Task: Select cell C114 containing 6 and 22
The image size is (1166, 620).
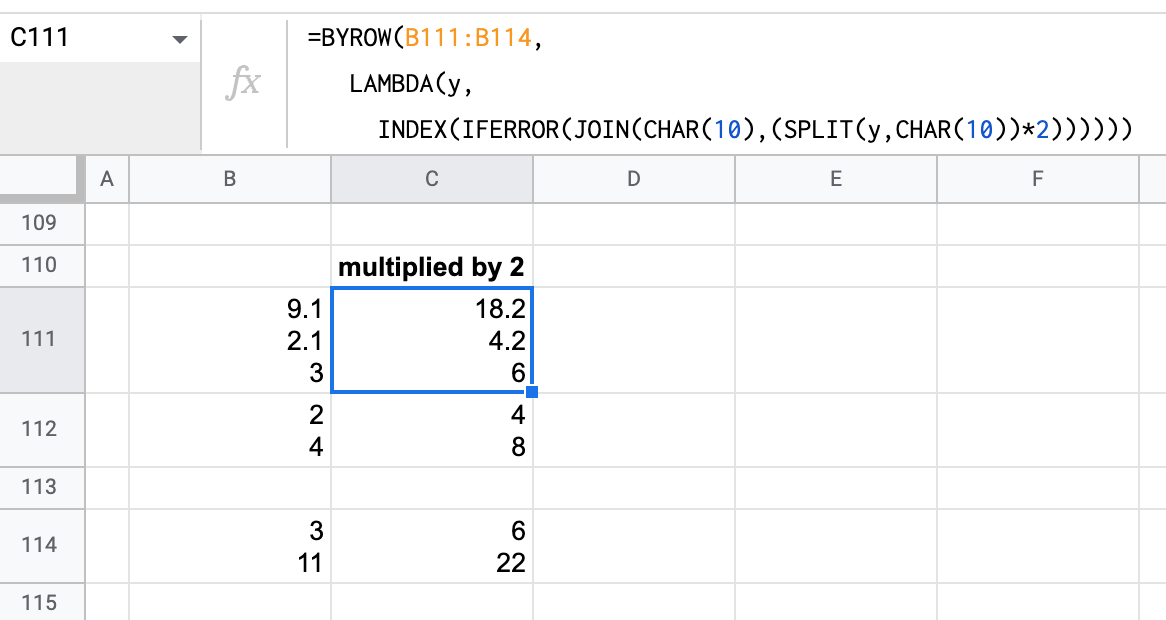Action: pos(432,546)
